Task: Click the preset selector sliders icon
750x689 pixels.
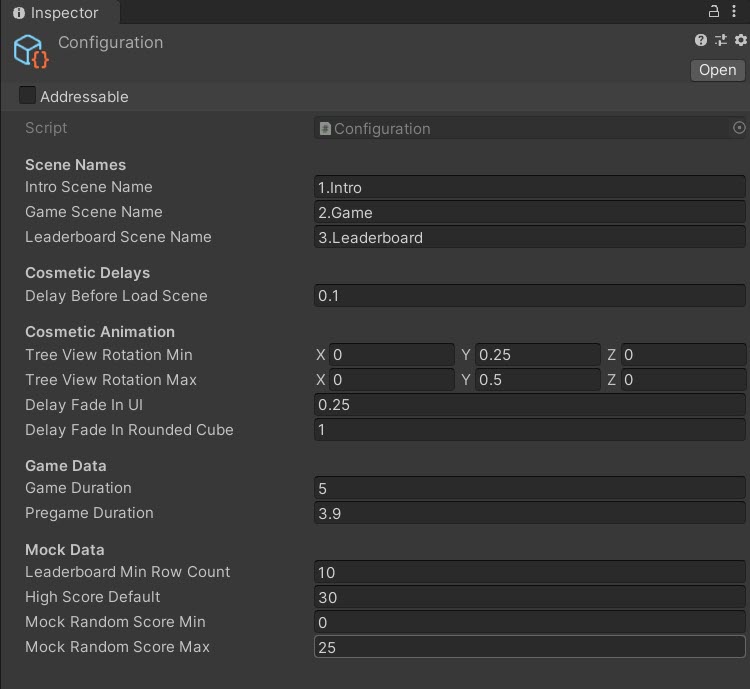Action: [720, 40]
